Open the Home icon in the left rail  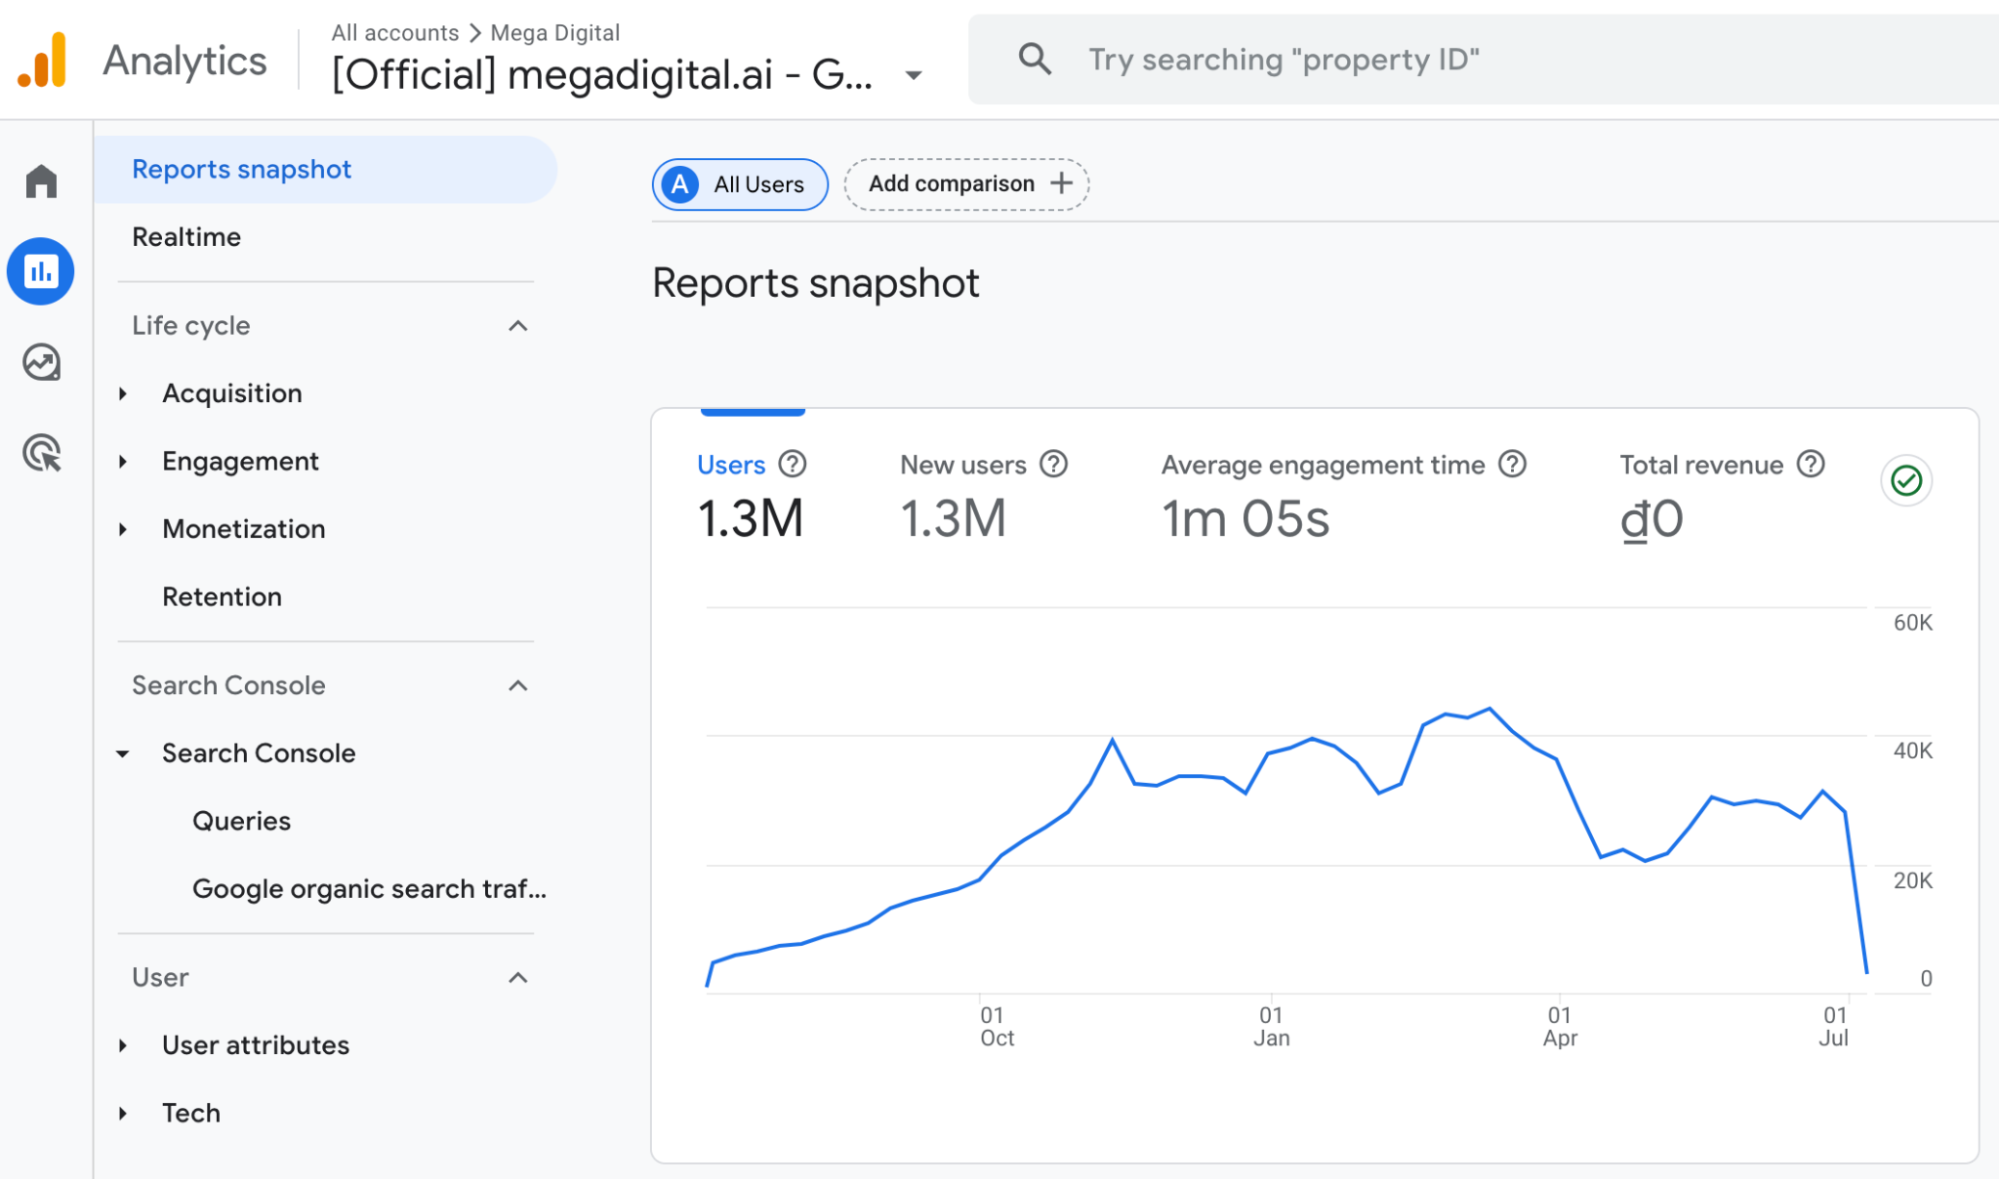pos(41,181)
